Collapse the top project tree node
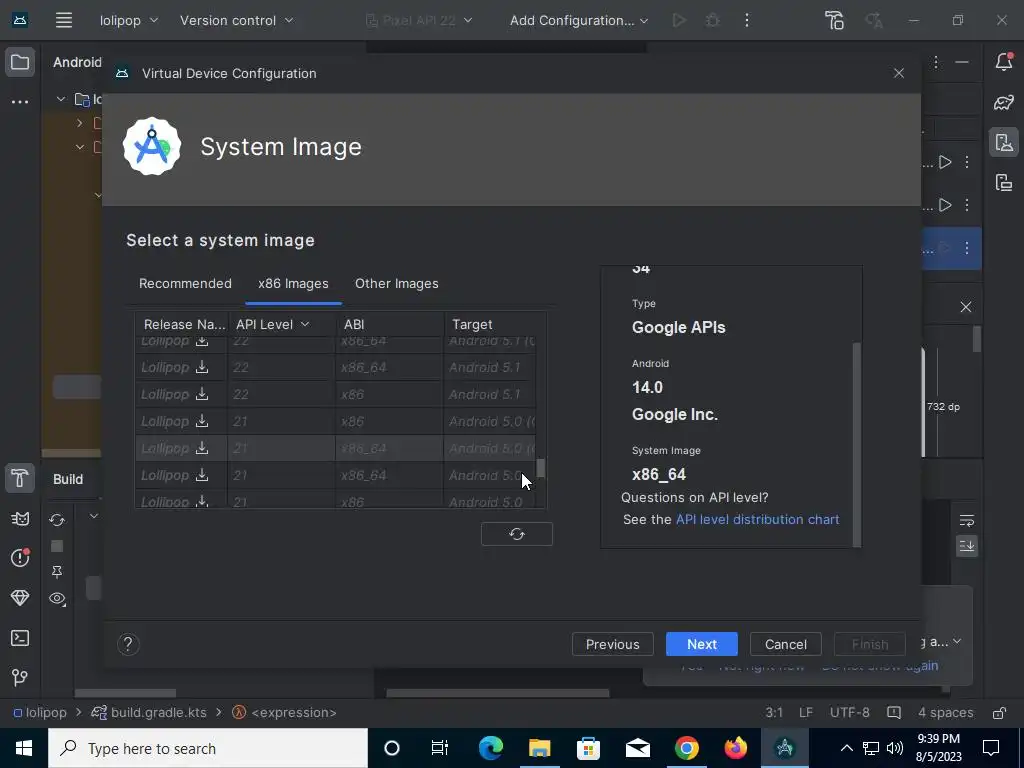The image size is (1024, 768). 61,99
